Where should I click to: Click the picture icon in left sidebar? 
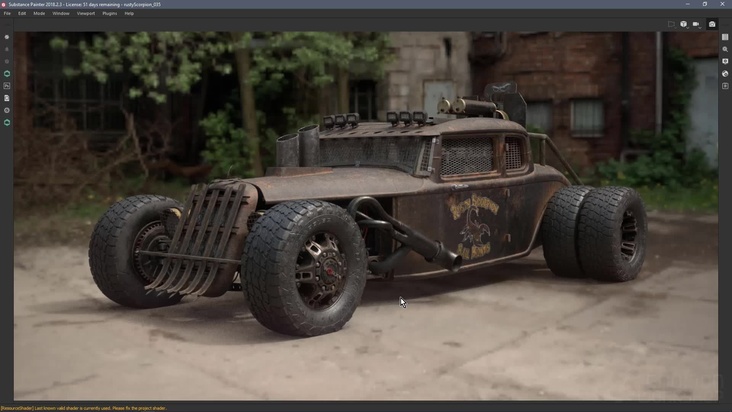[7, 86]
